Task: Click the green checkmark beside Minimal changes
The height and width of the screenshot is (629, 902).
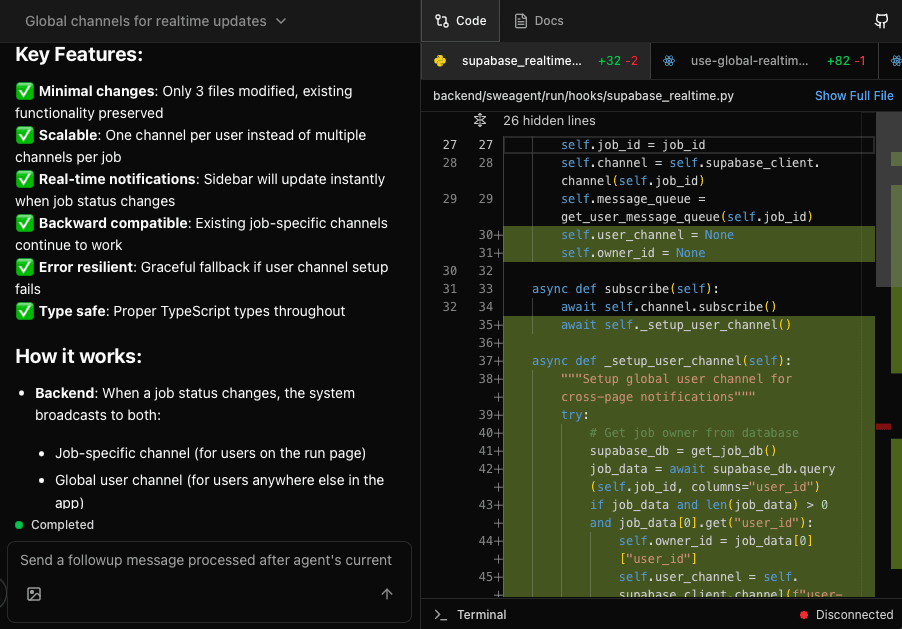Action: tap(25, 91)
